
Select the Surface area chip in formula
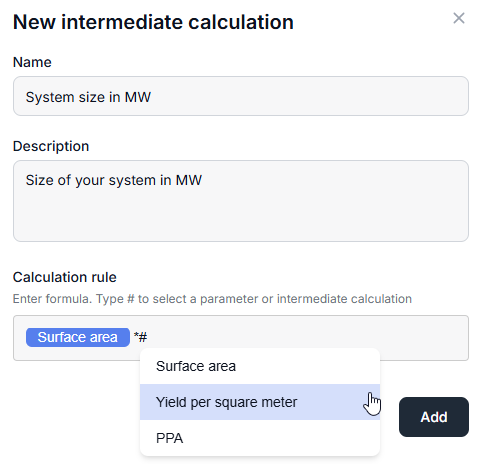pyautogui.click(x=78, y=337)
